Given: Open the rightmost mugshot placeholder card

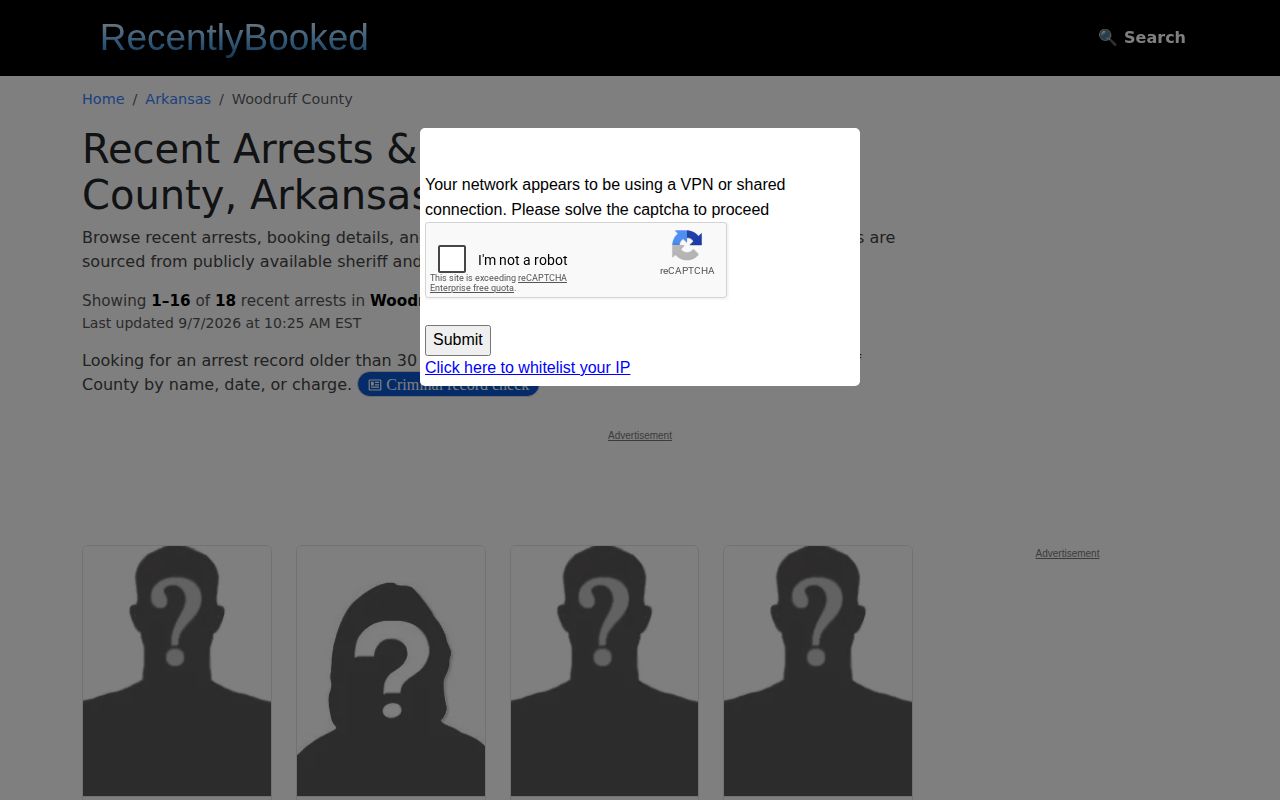Looking at the screenshot, I should click(x=818, y=671).
